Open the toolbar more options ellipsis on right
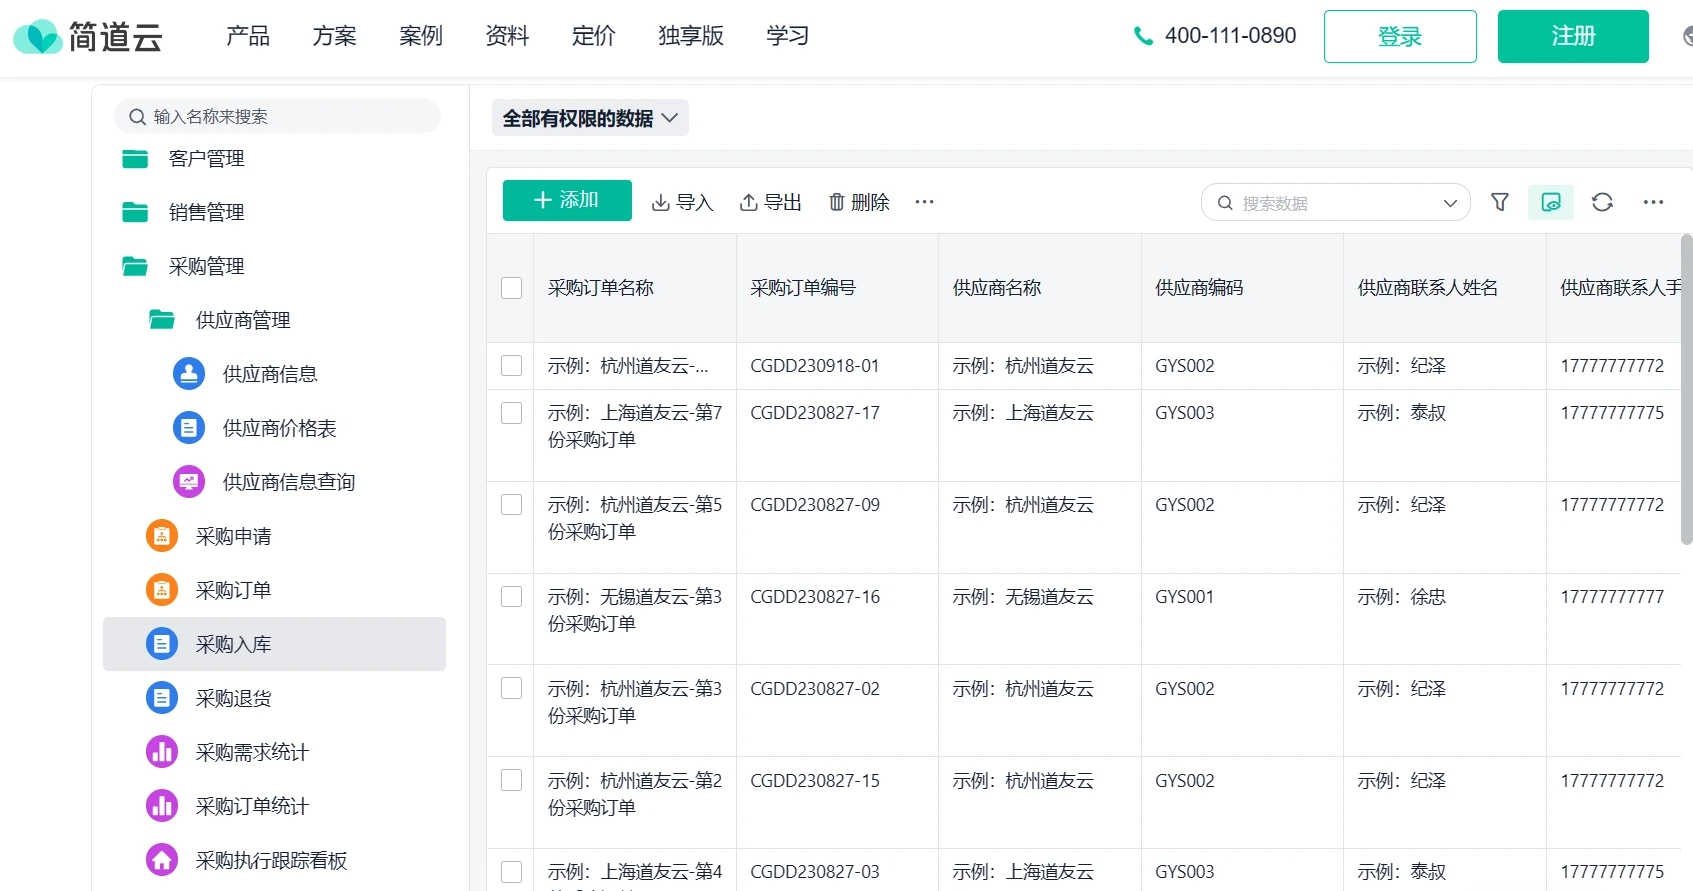The width and height of the screenshot is (1693, 891). [x=1653, y=202]
